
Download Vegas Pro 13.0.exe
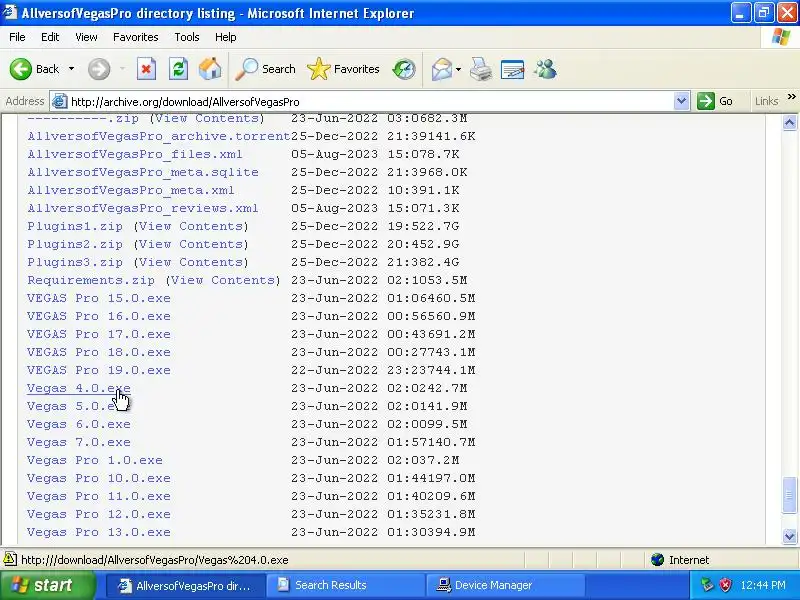point(99,532)
